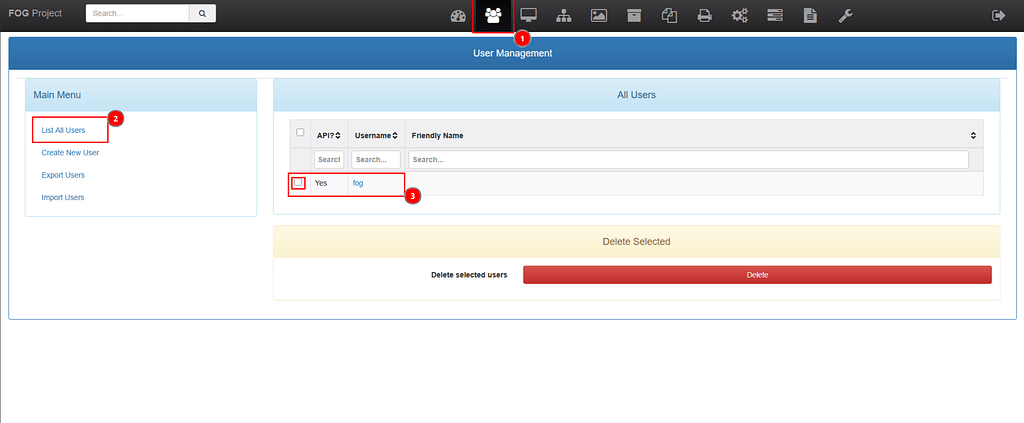Image resolution: width=1024 pixels, height=423 pixels.
Task: Open the Dashboard gauge icon
Action: 458,15
